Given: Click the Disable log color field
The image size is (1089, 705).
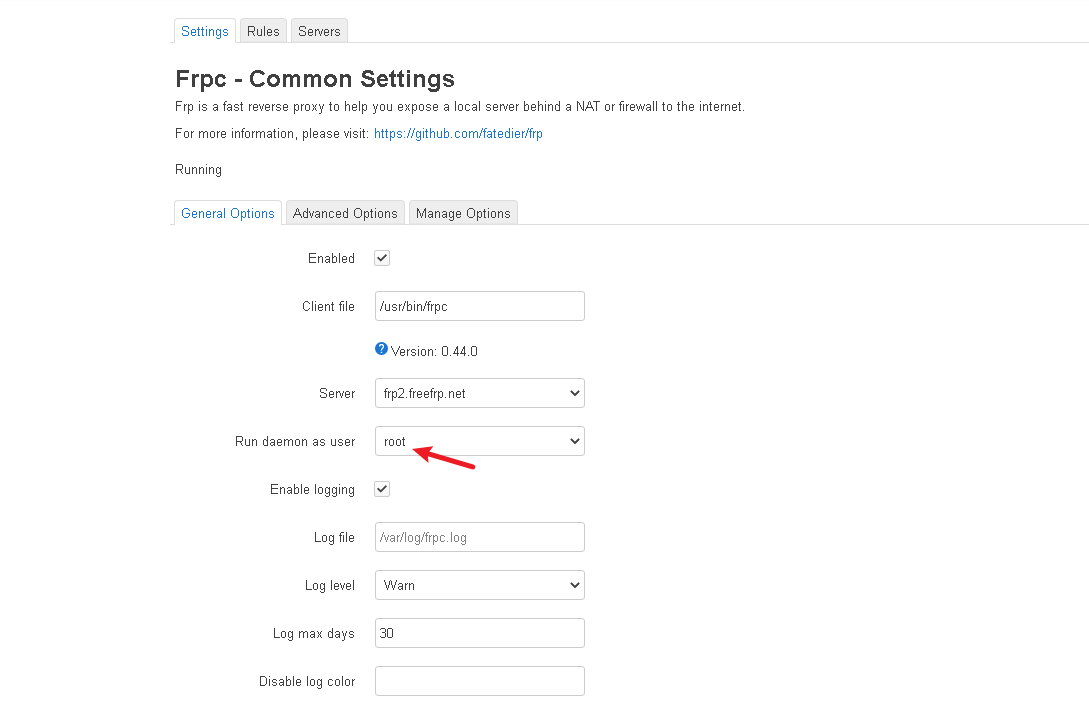Looking at the screenshot, I should click(479, 681).
